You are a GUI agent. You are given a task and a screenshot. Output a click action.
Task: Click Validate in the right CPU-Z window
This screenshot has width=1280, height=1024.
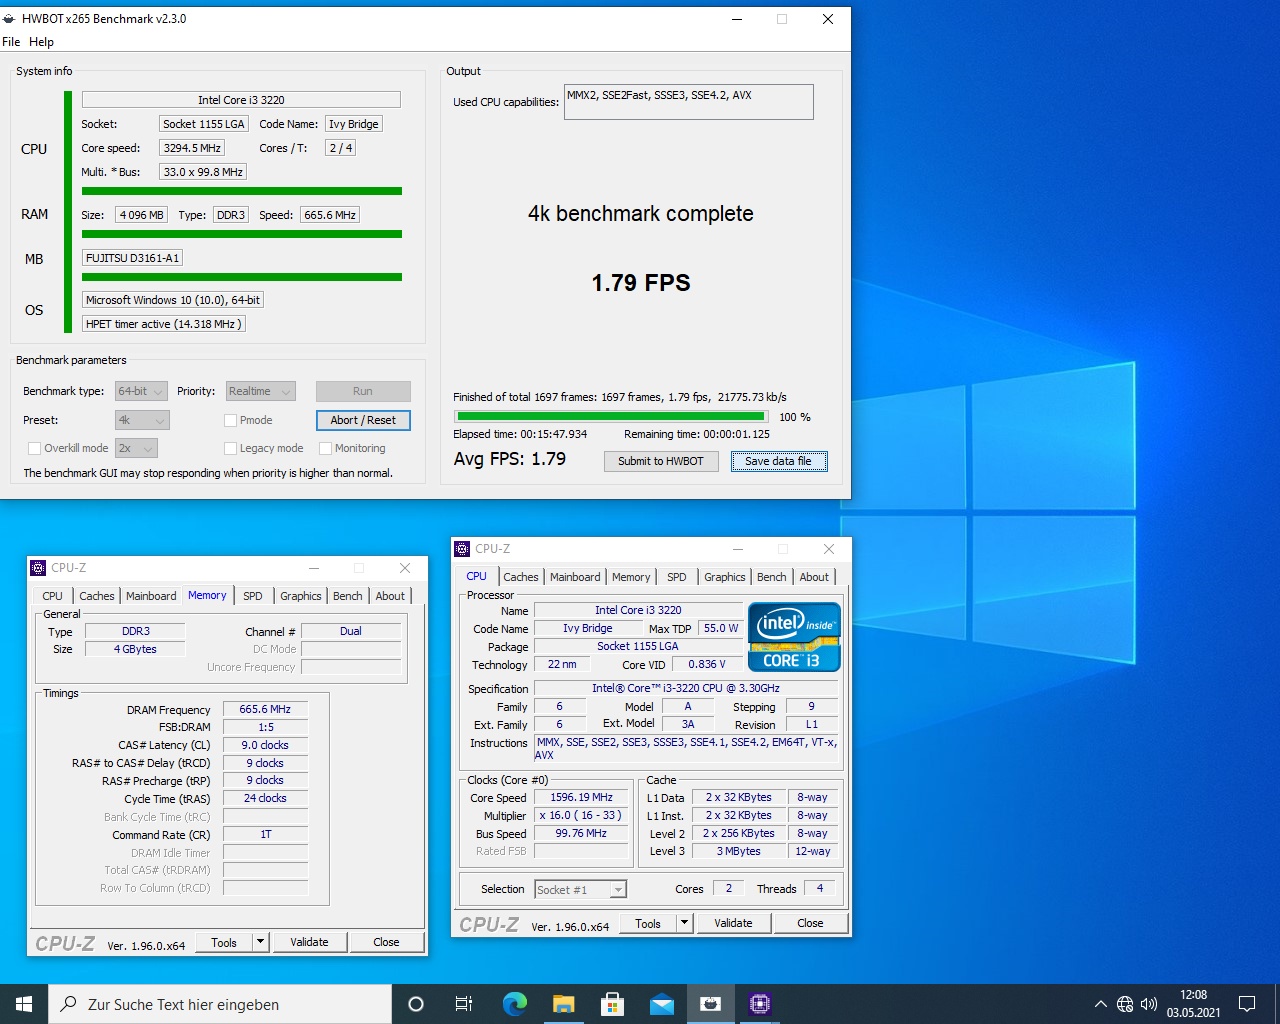733,923
